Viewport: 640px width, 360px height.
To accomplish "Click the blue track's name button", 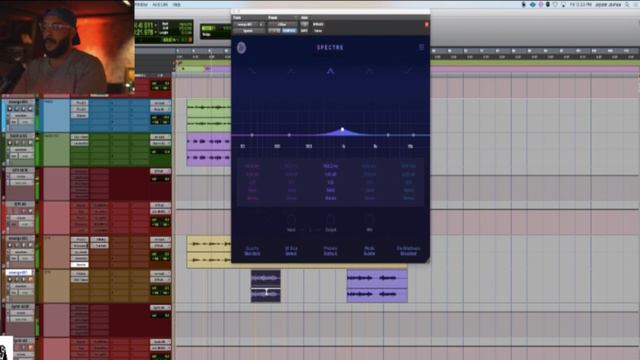I will point(18,102).
